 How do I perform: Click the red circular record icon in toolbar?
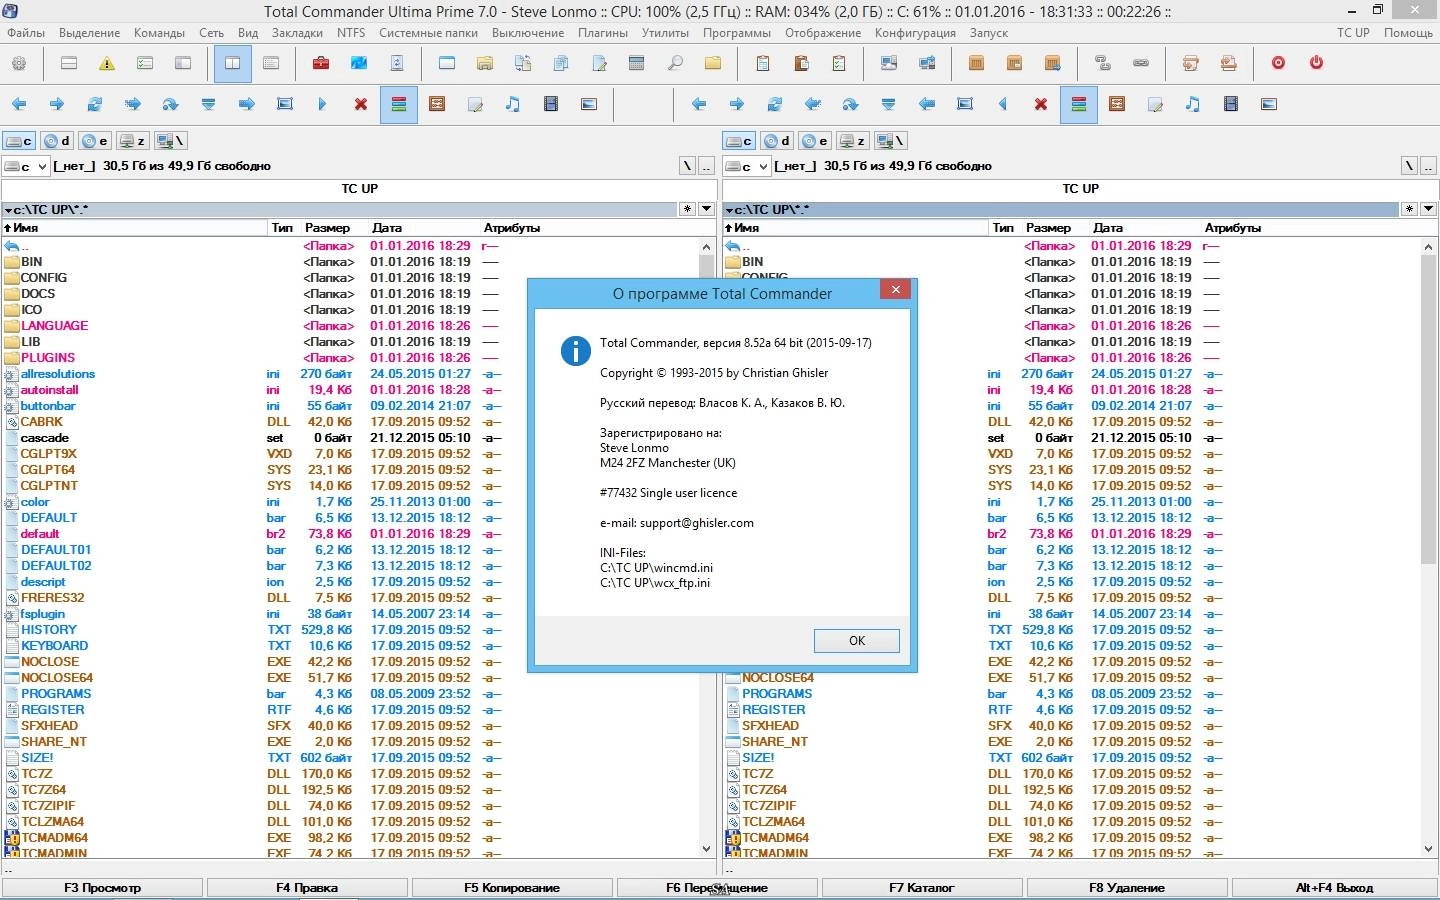[x=1278, y=63]
